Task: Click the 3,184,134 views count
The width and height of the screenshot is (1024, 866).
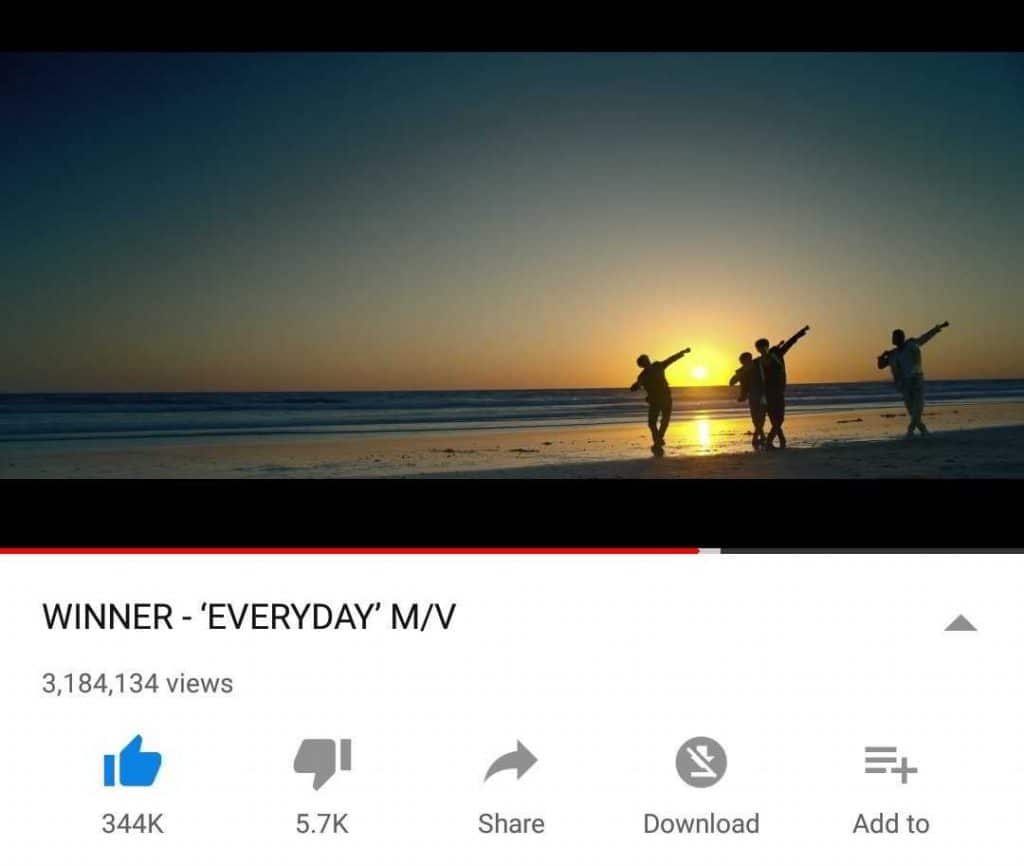Action: (x=137, y=684)
